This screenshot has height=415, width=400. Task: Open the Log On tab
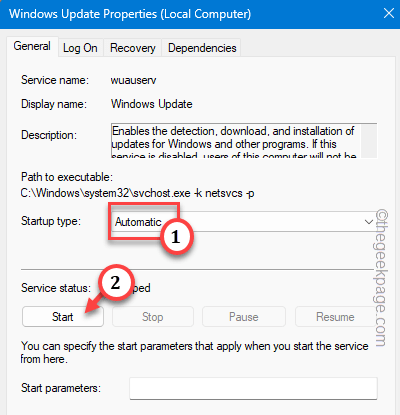point(80,48)
